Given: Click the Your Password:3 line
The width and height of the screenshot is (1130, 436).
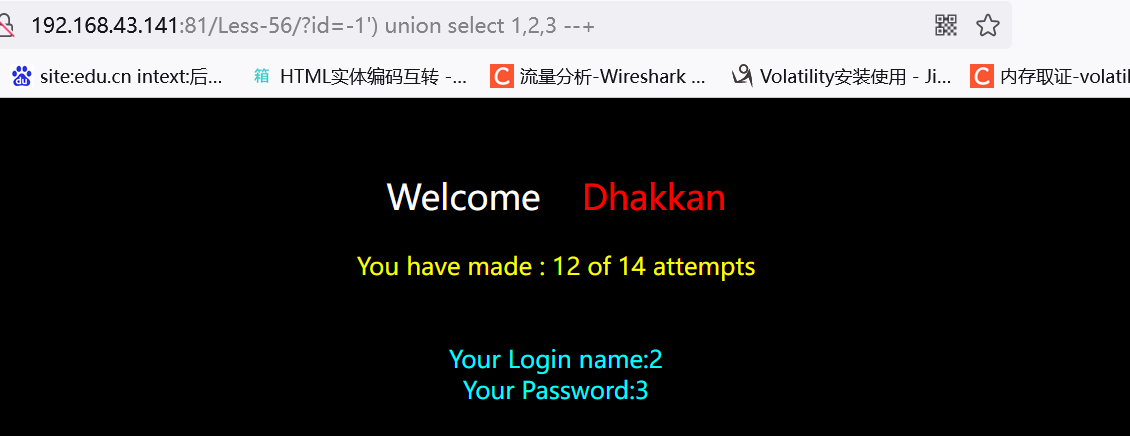Looking at the screenshot, I should (x=556, y=391).
